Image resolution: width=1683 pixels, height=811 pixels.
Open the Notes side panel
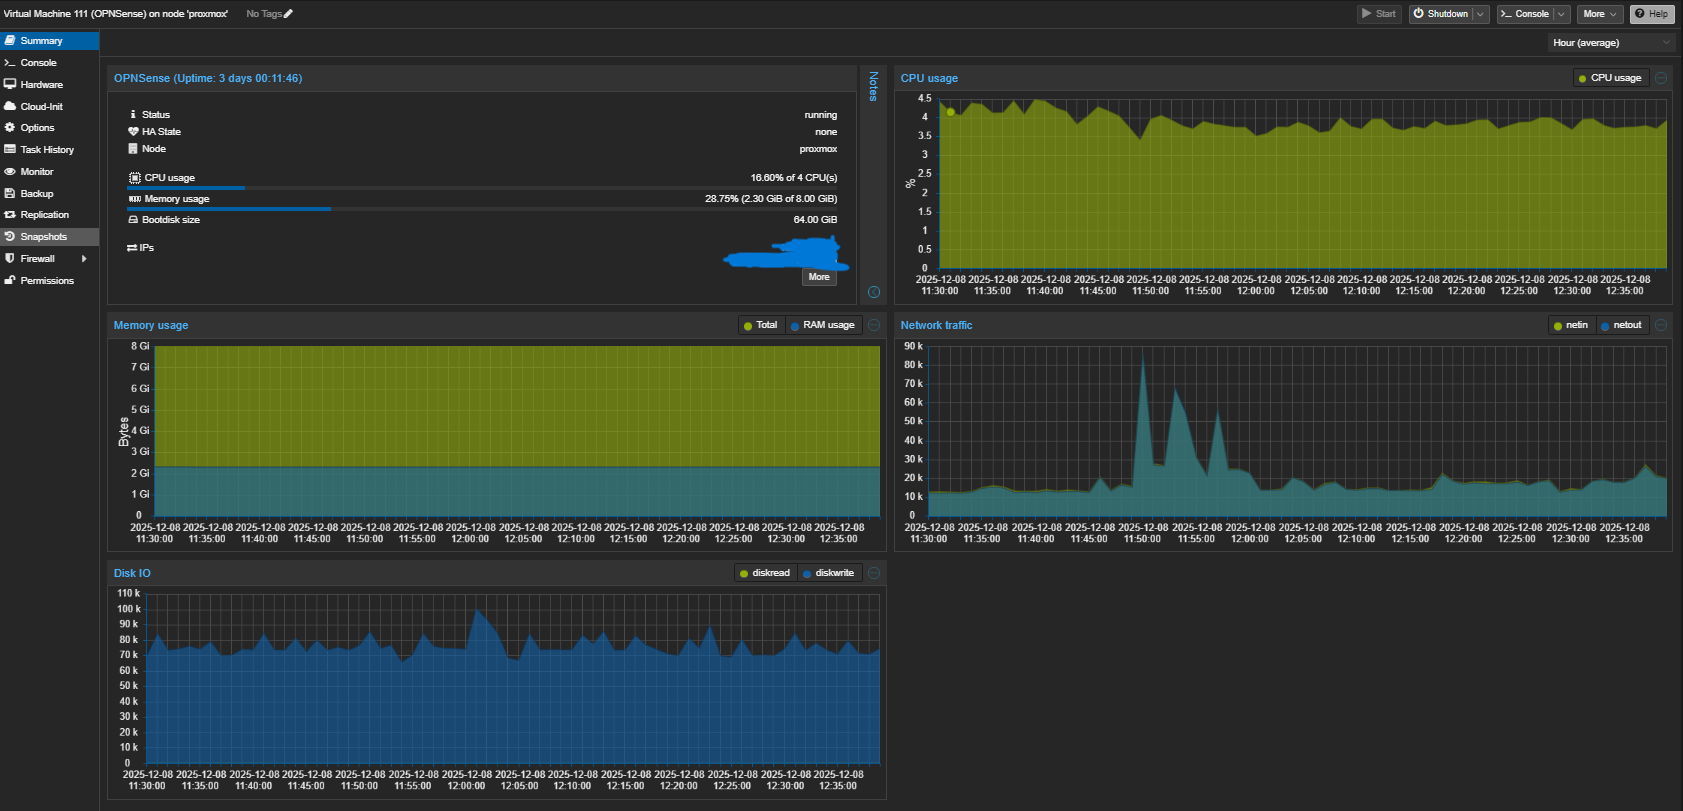click(873, 86)
